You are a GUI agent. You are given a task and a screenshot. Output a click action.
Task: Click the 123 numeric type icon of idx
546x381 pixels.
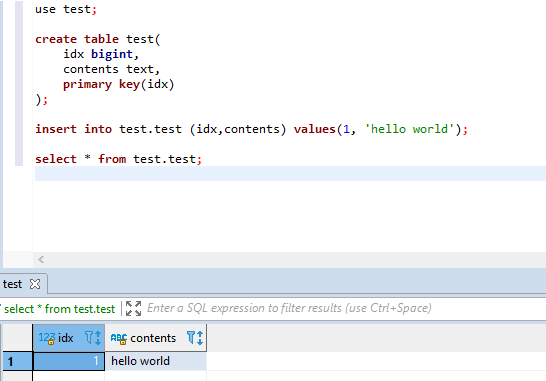pos(47,338)
